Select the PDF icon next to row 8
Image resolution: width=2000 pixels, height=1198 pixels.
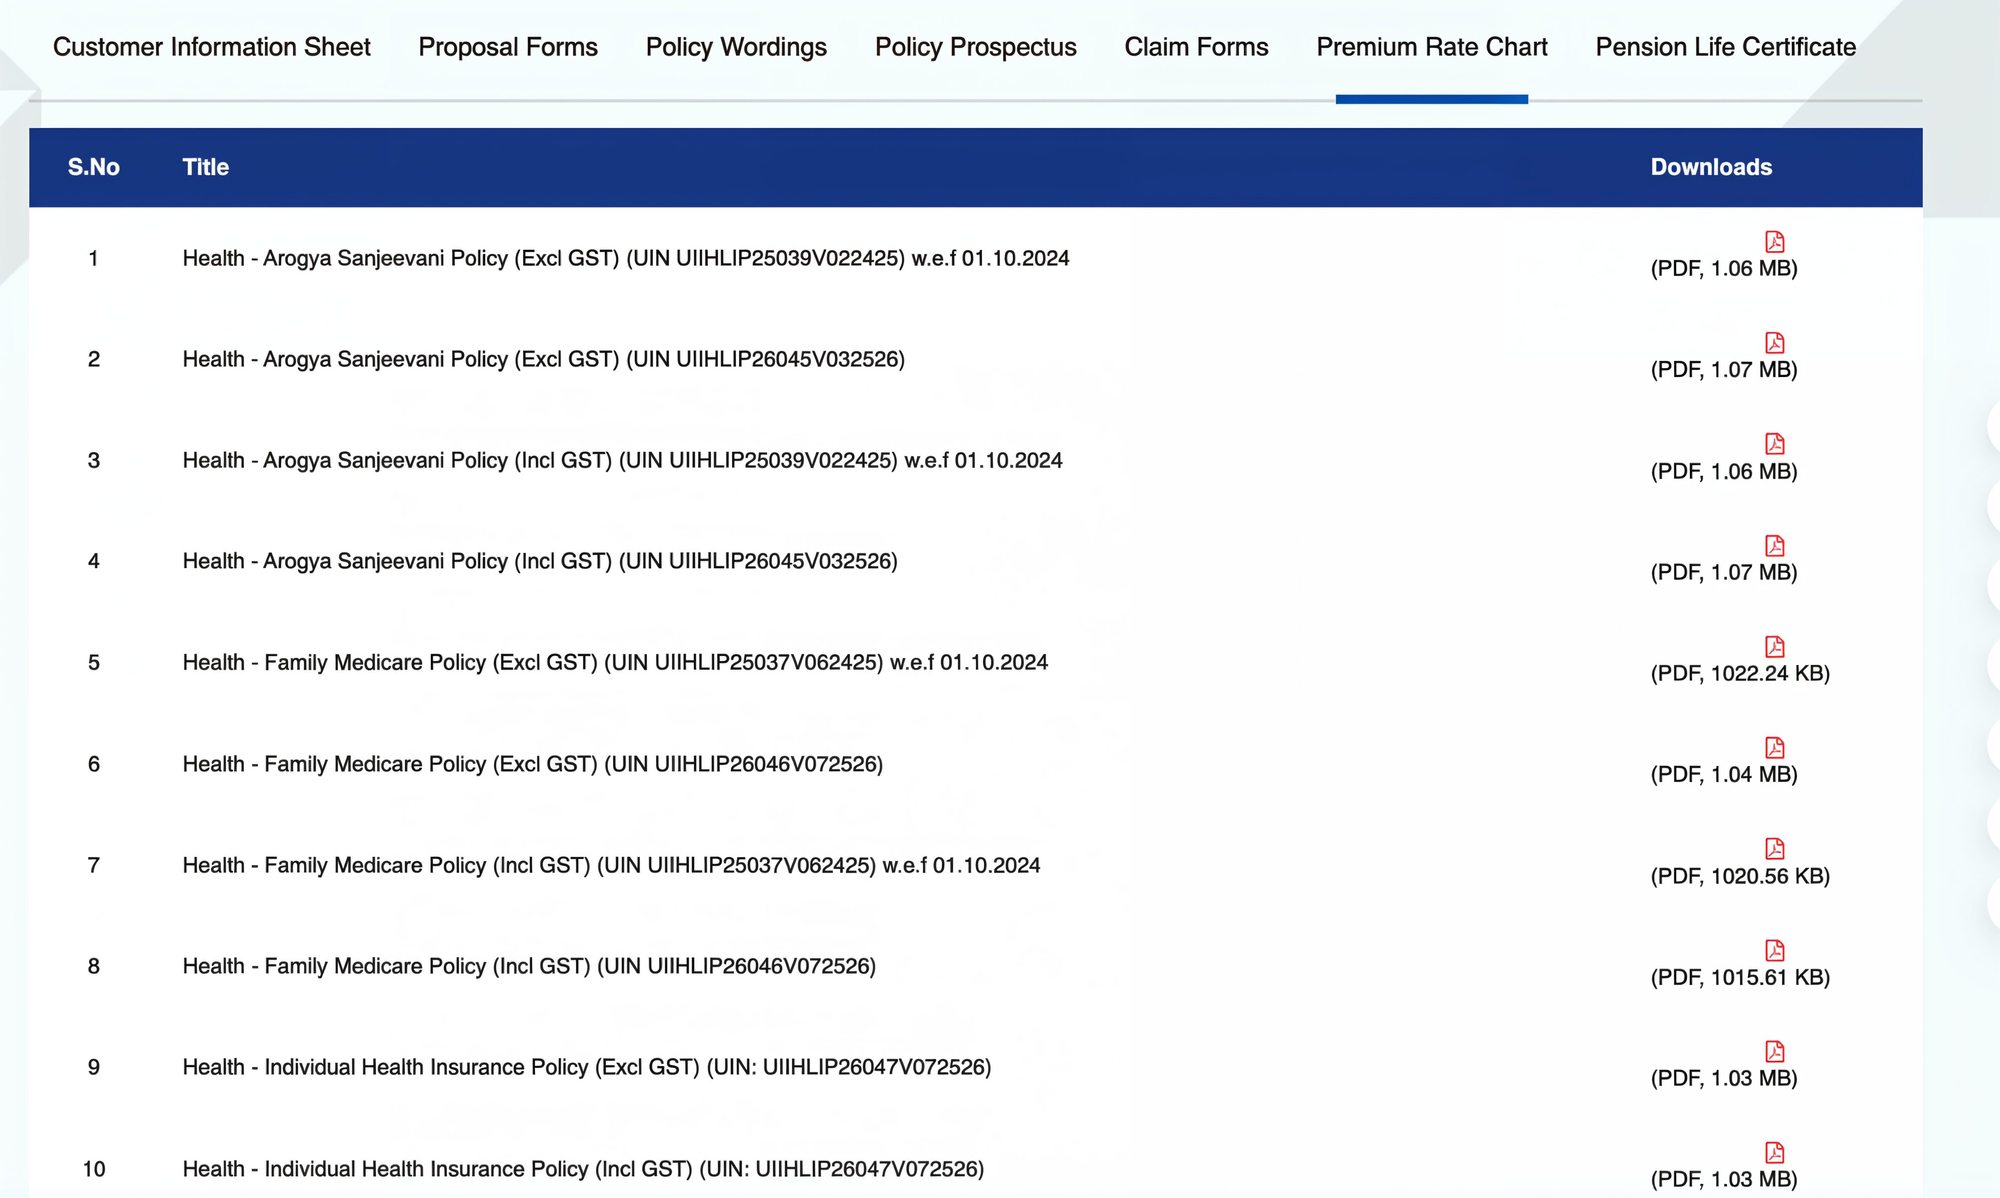pyautogui.click(x=1775, y=949)
